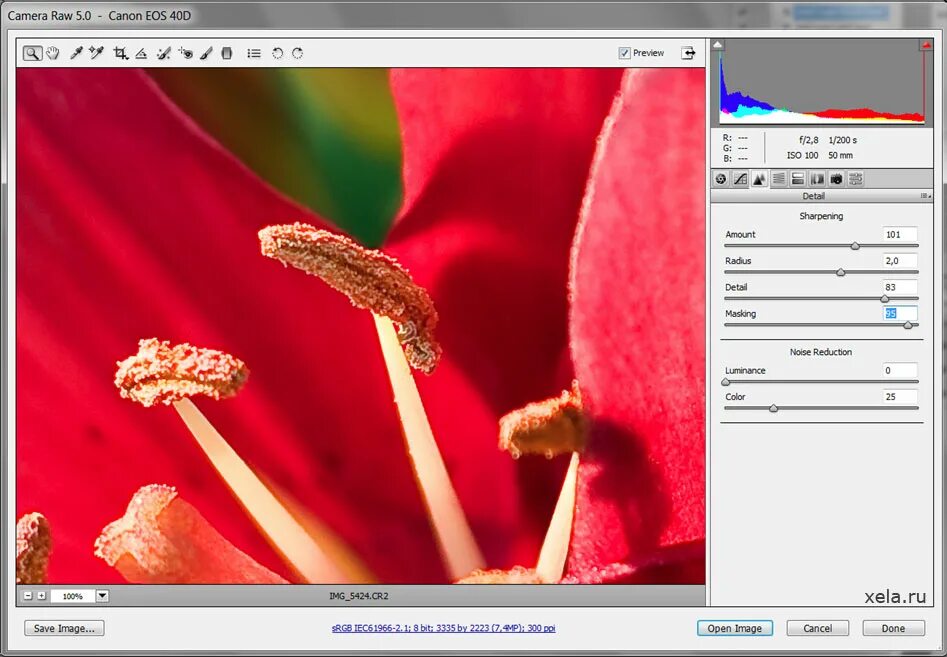Pick the White Balance eyedropper tool
The image size is (947, 657).
click(x=76, y=53)
